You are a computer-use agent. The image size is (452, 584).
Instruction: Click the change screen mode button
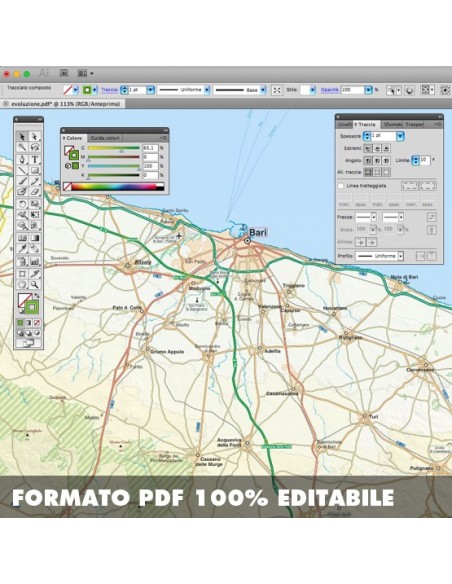pyautogui.click(x=28, y=343)
